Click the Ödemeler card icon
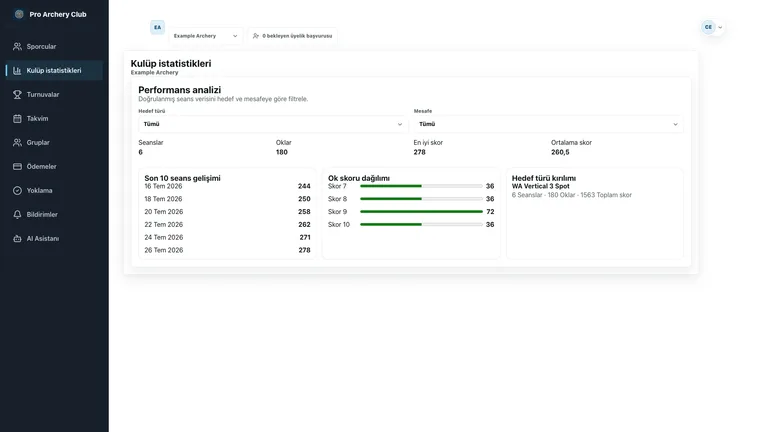This screenshot has width=768, height=432. point(17,167)
